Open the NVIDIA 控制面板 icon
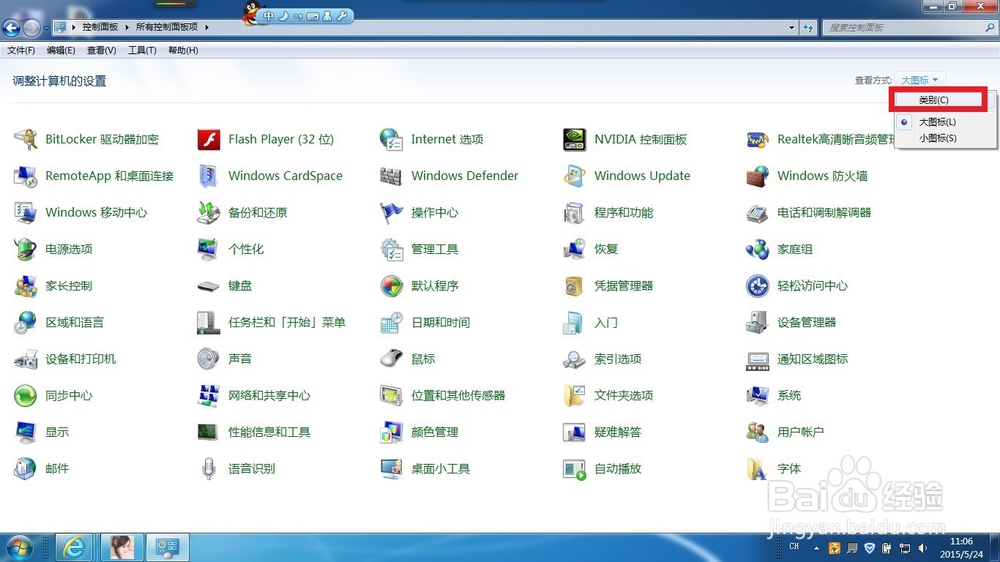 574,139
